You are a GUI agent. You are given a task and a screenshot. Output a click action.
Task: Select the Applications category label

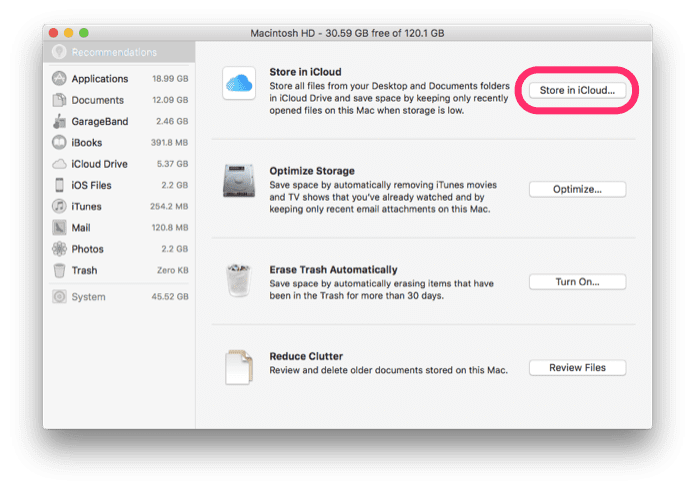tap(100, 78)
